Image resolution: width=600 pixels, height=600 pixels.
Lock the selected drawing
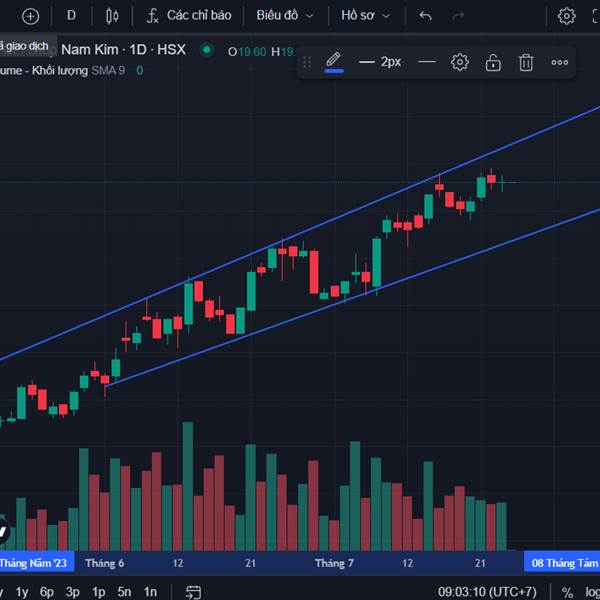(493, 62)
